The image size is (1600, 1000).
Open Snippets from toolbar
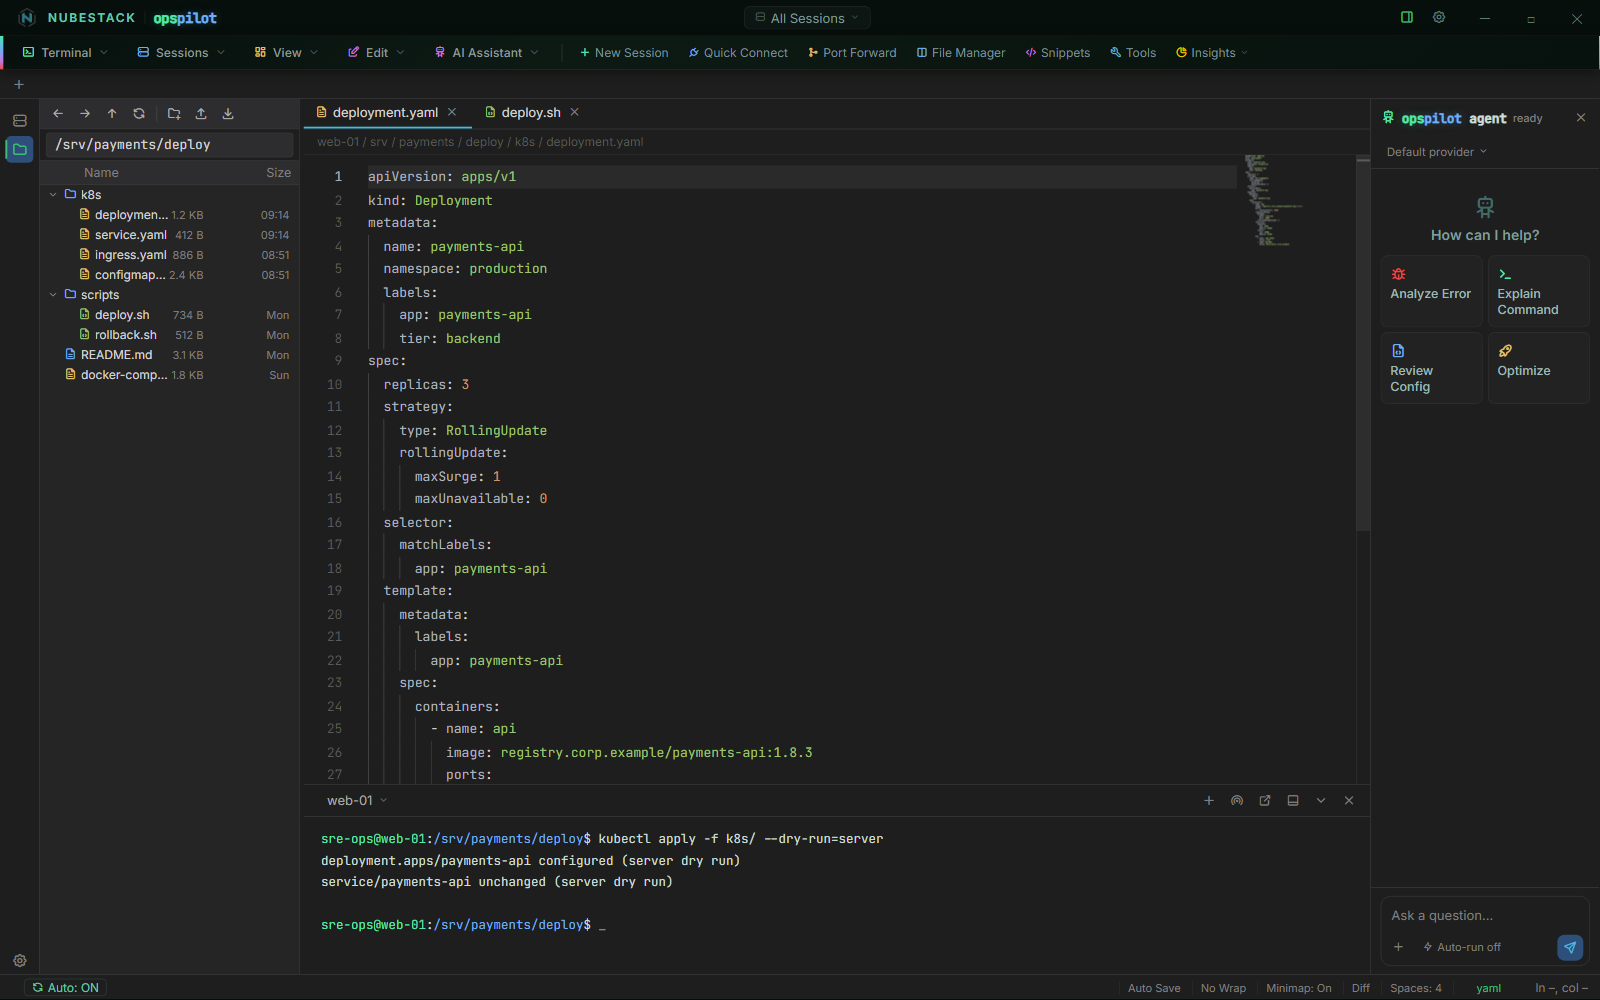(1058, 53)
